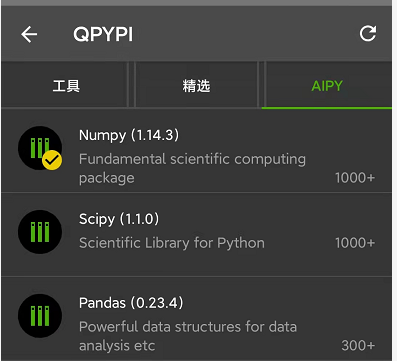Go back using the arrow icon
This screenshot has height=361, width=397.
(x=29, y=34)
